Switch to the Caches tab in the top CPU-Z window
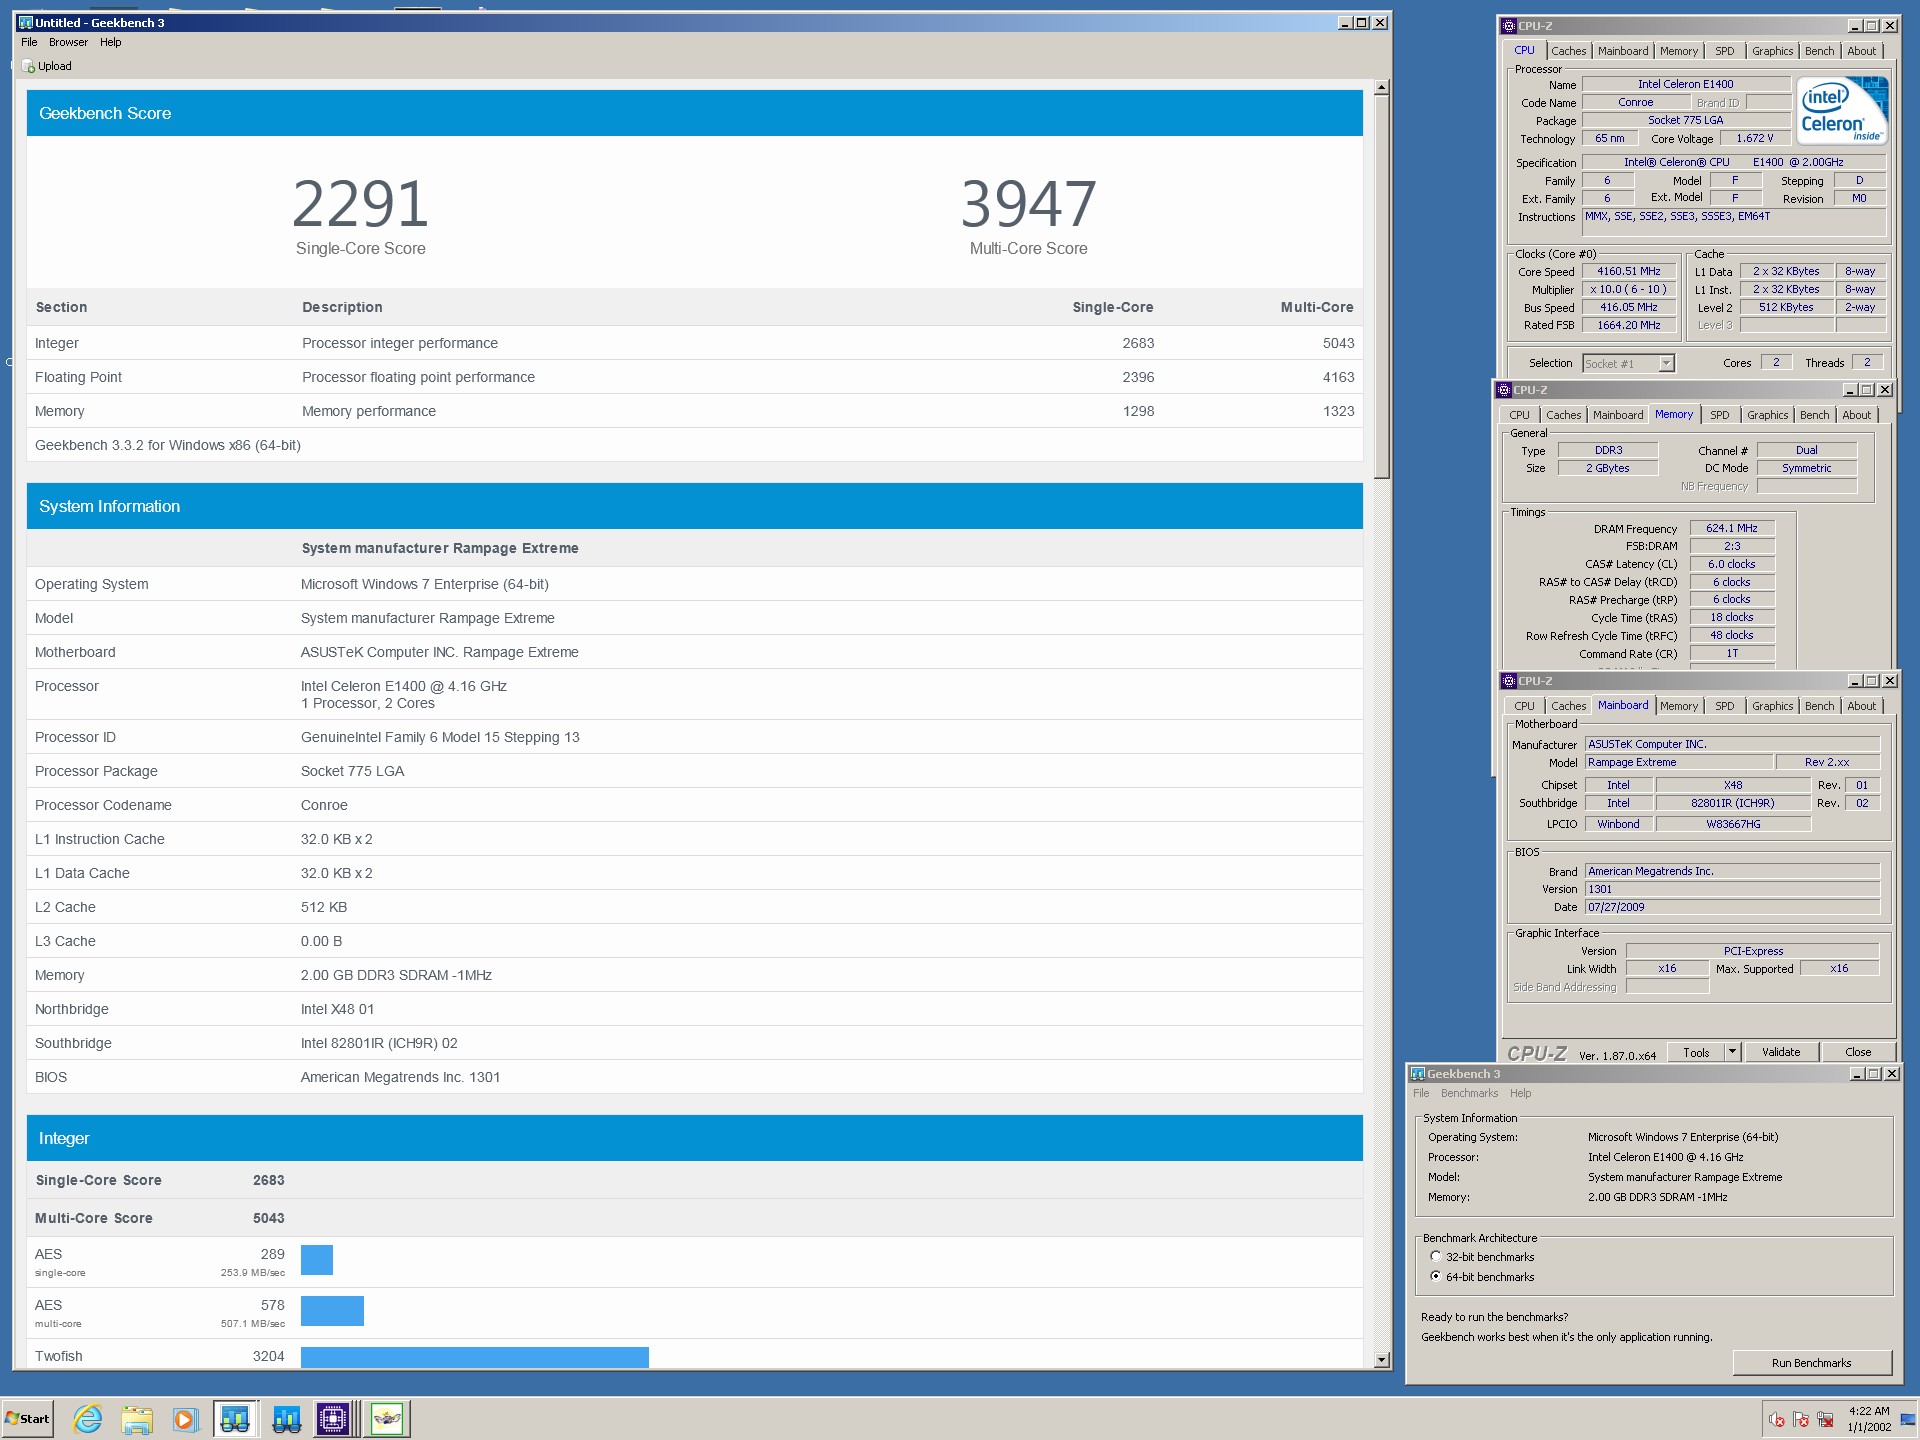The height and width of the screenshot is (1440, 1920). (x=1568, y=51)
